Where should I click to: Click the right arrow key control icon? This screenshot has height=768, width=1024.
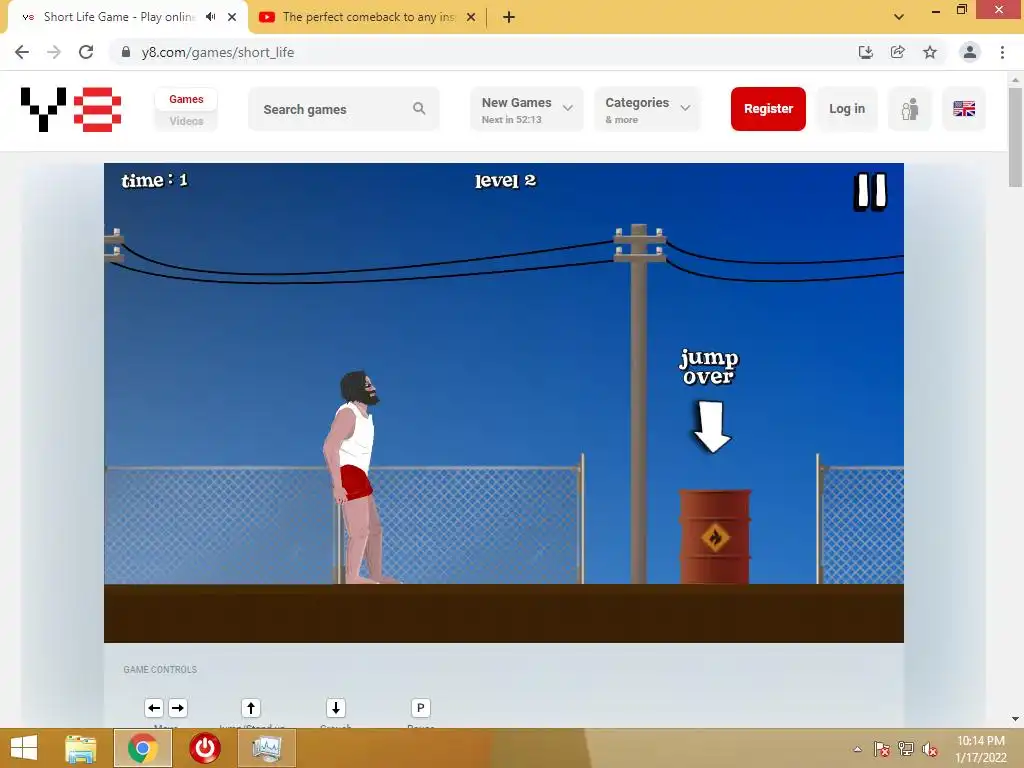(x=178, y=708)
